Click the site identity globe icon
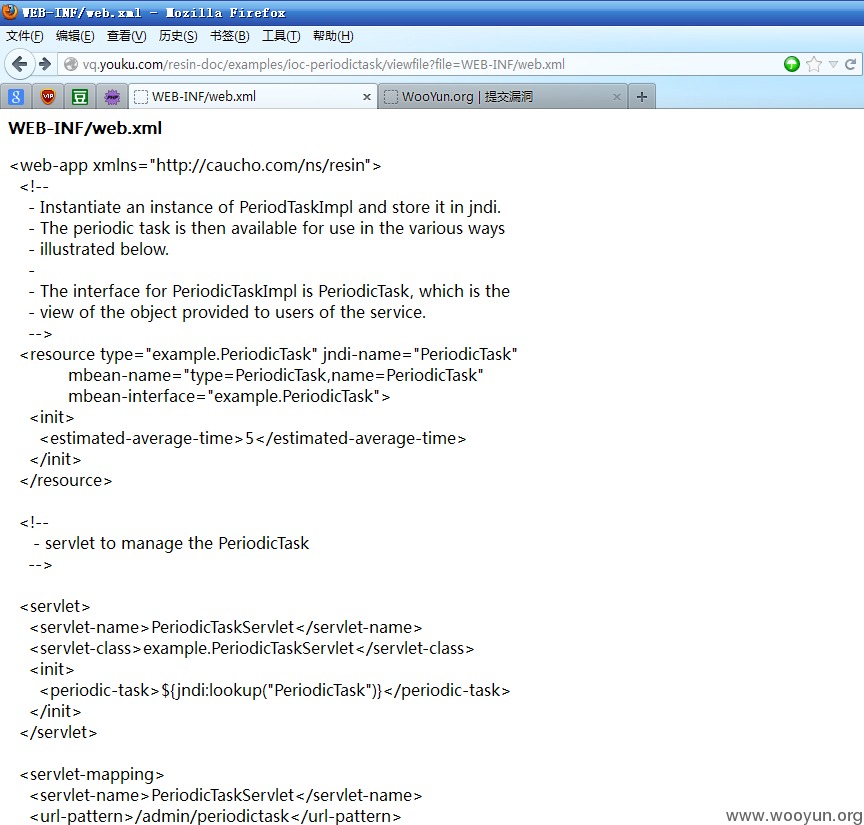The image size is (864, 825). point(71,64)
